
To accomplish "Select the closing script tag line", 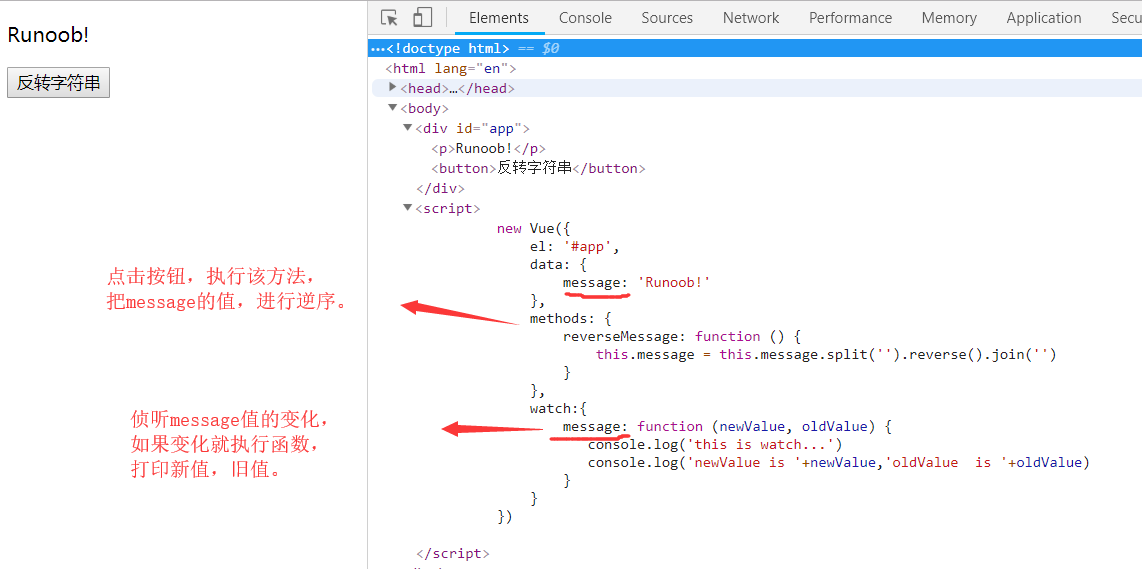I will pyautogui.click(x=452, y=553).
